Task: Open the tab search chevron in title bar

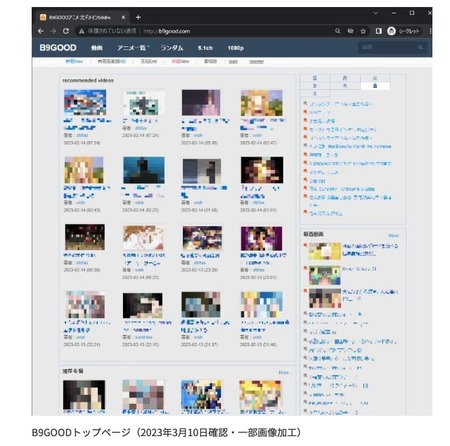Action: point(376,13)
